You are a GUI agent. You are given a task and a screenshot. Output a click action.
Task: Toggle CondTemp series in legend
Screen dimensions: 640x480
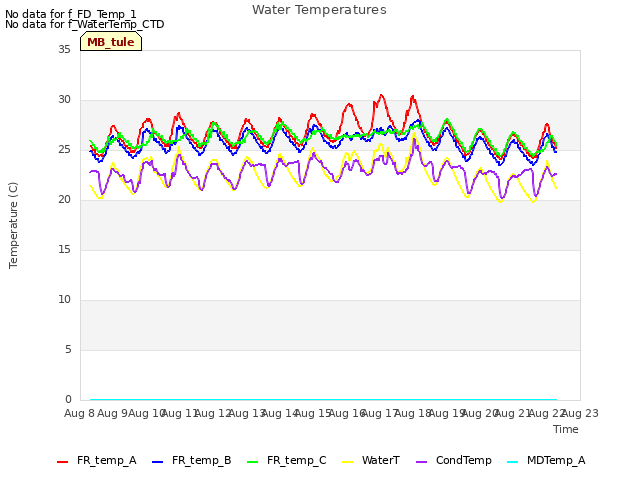tap(454, 460)
